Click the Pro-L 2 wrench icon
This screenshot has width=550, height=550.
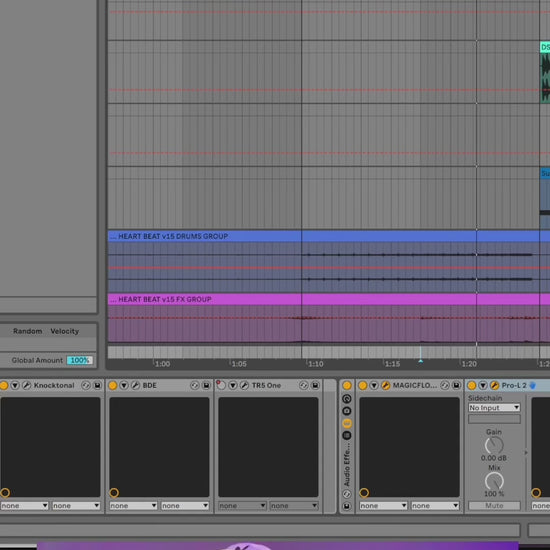(494, 385)
